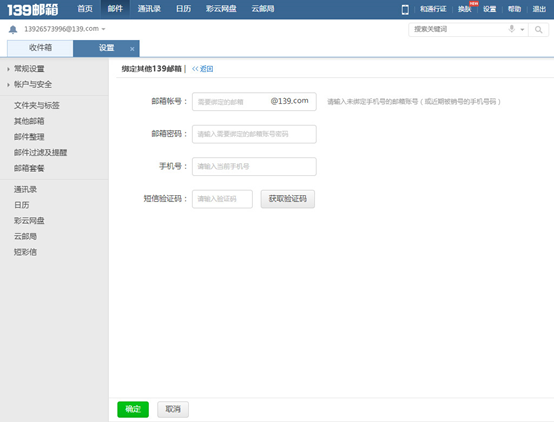Open 短彩信 in the sidebar
554x422 pixels.
tap(25, 252)
